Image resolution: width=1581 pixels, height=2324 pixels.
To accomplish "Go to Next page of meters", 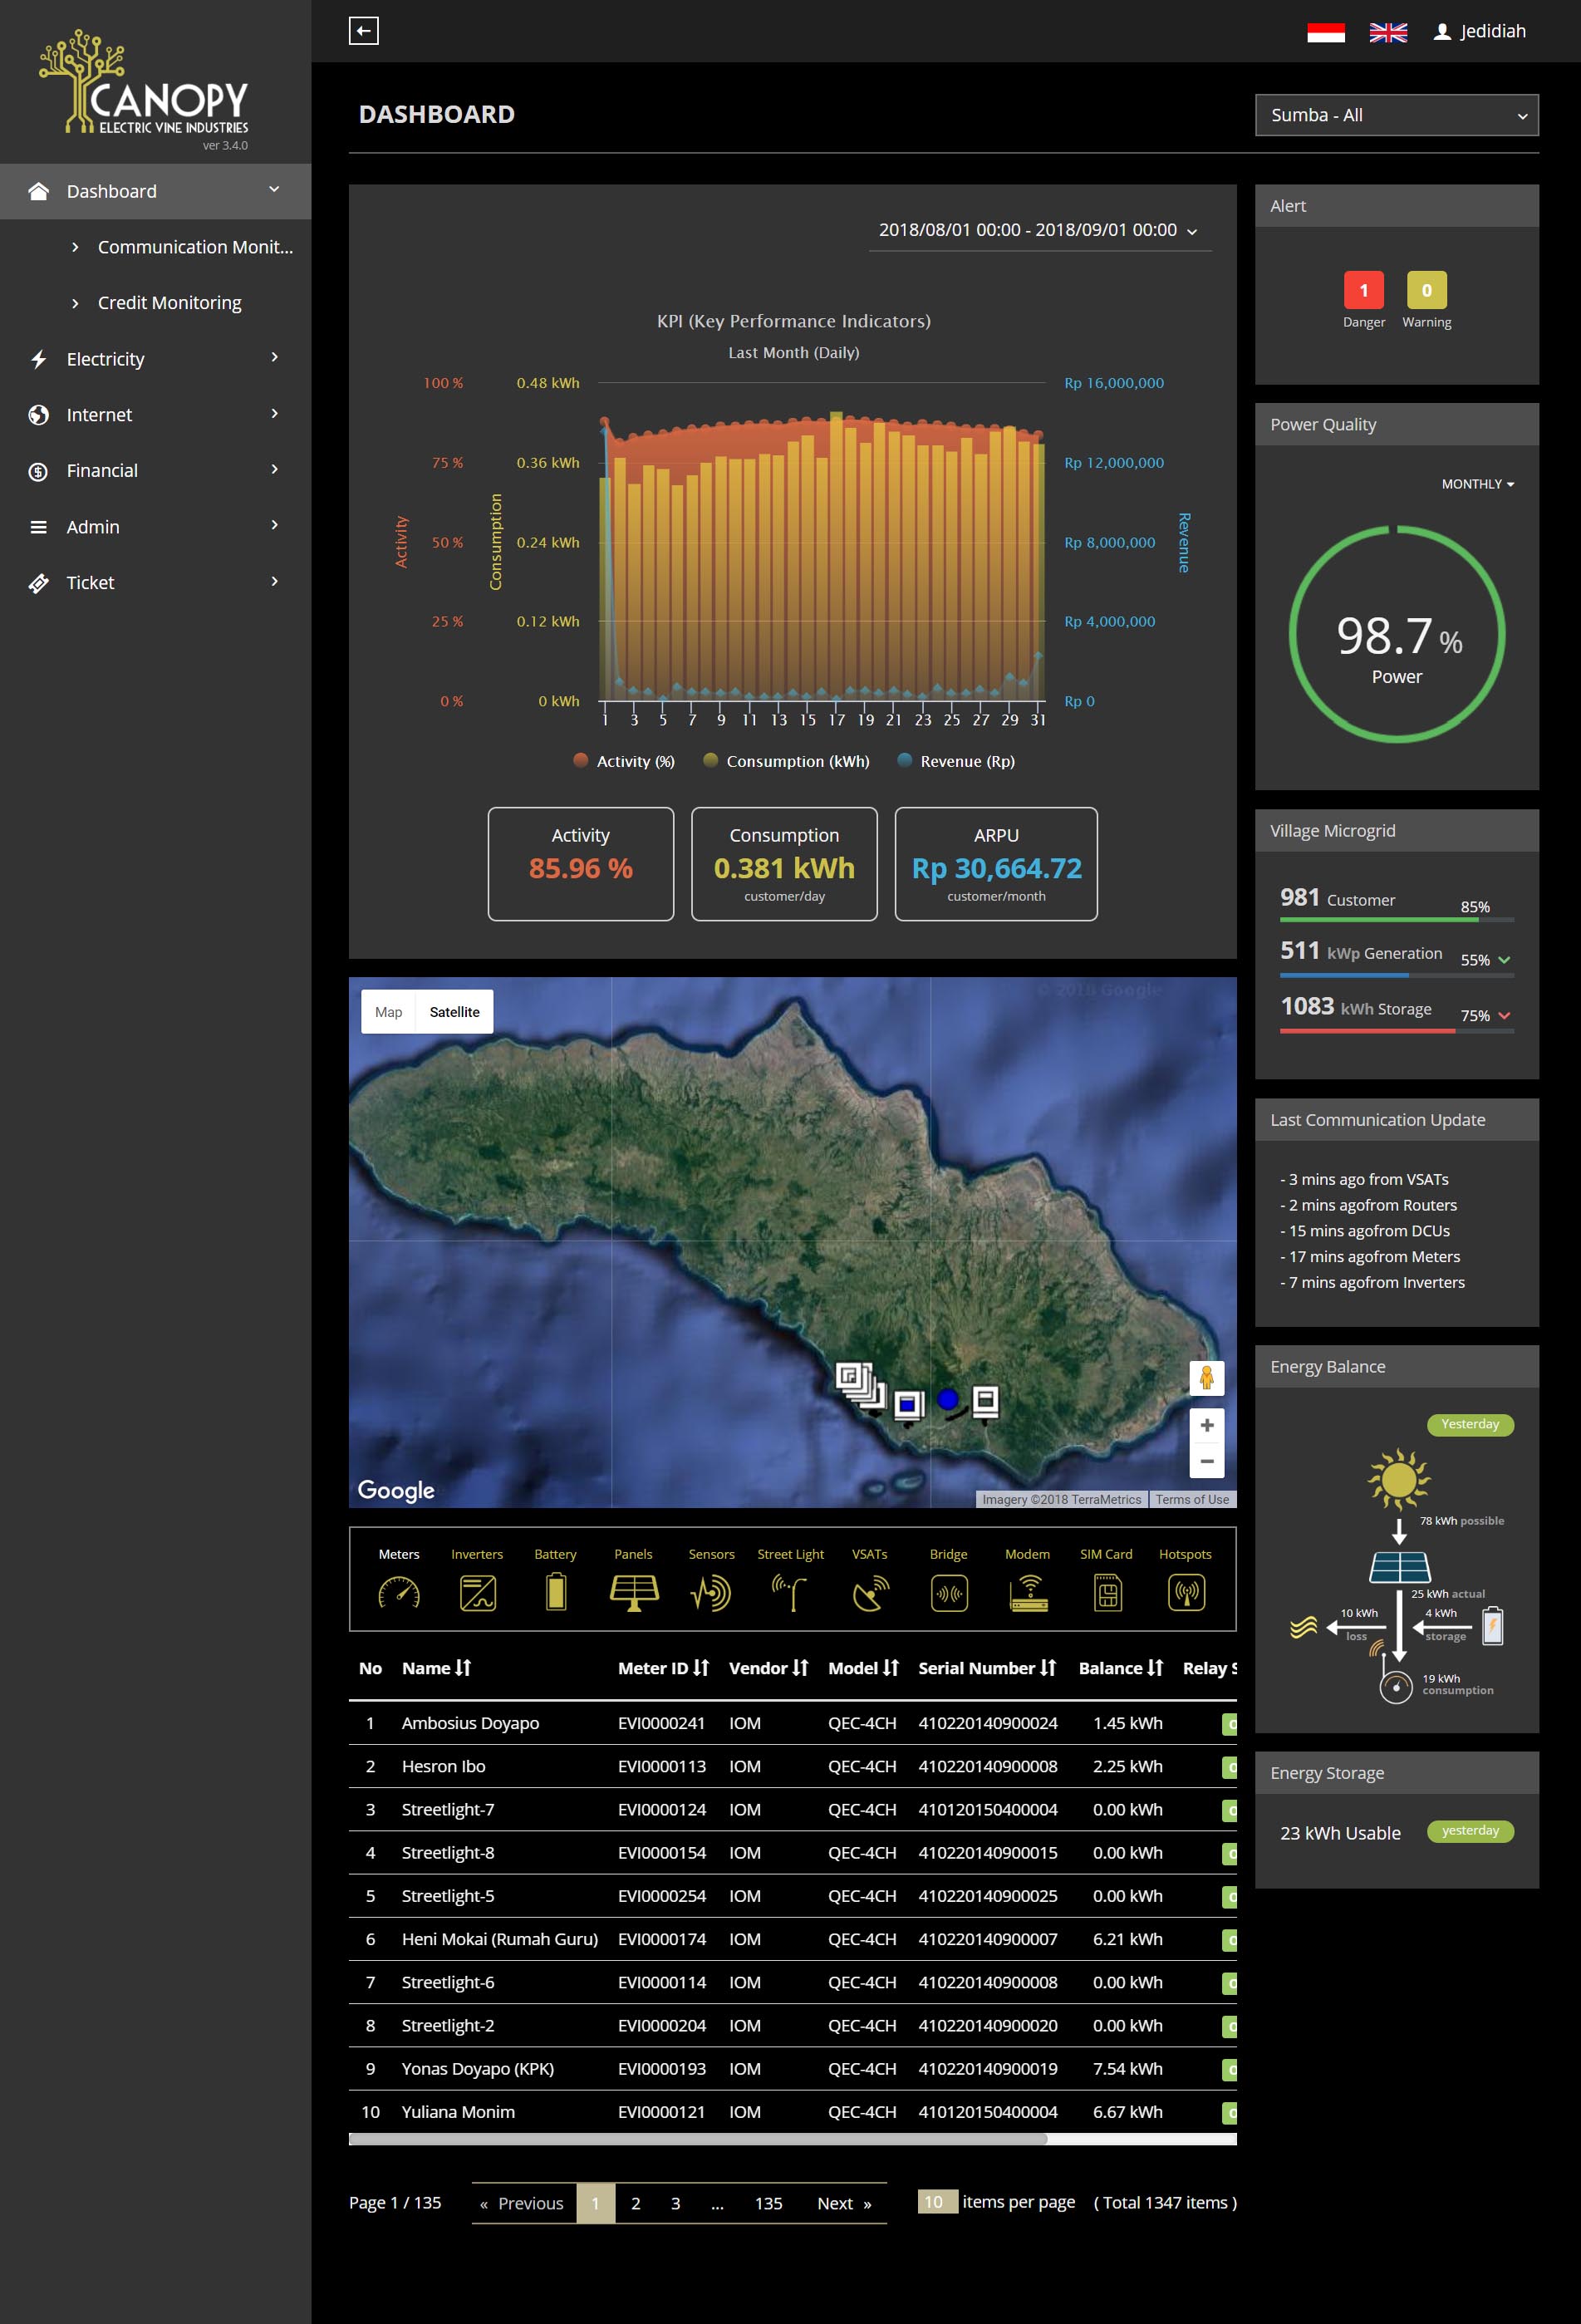I will pyautogui.click(x=844, y=2203).
